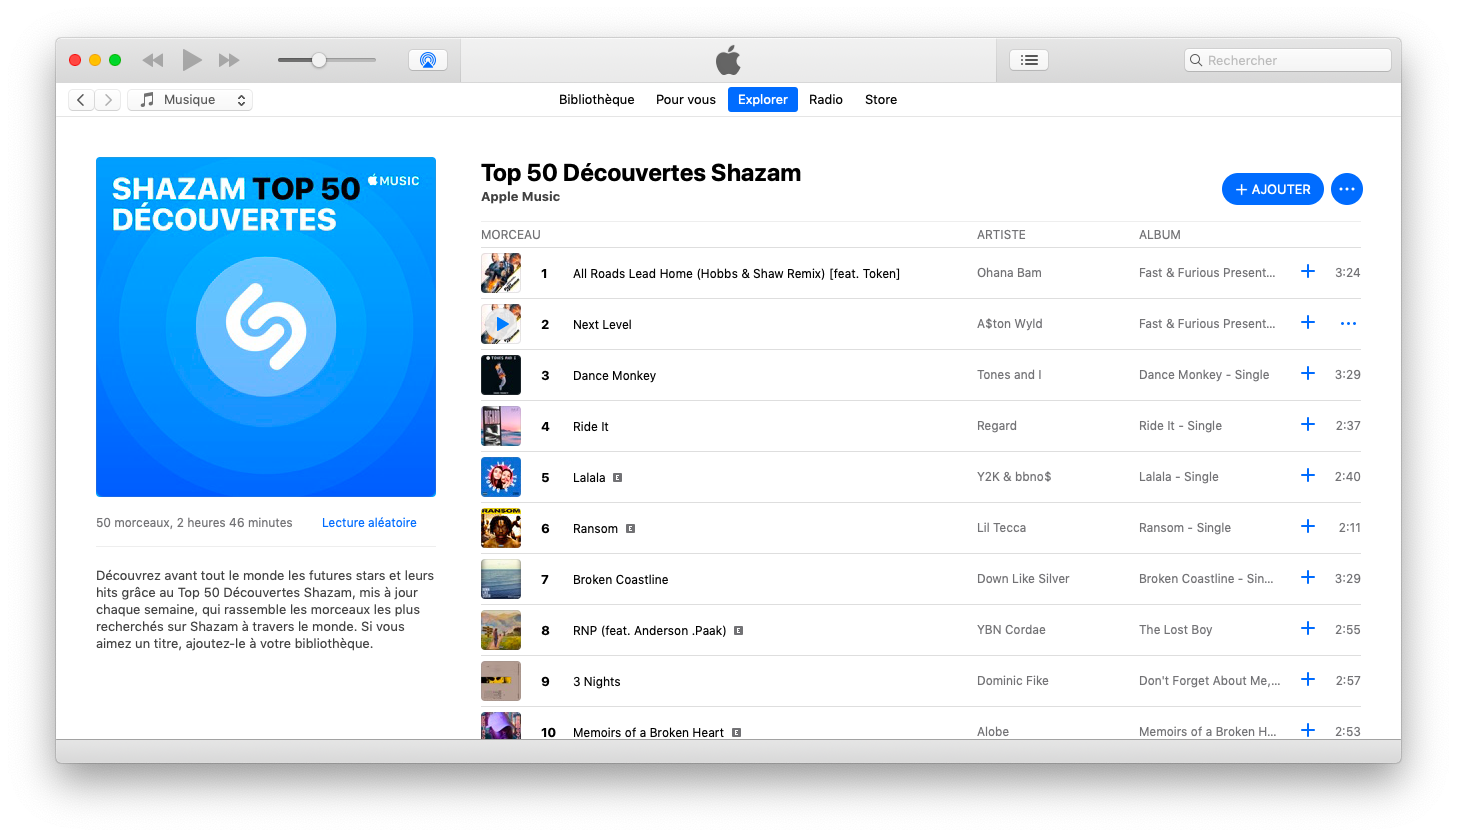This screenshot has height=837, width=1457.
Task: Select song Memoirs of a Broken Heart
Action: (648, 733)
